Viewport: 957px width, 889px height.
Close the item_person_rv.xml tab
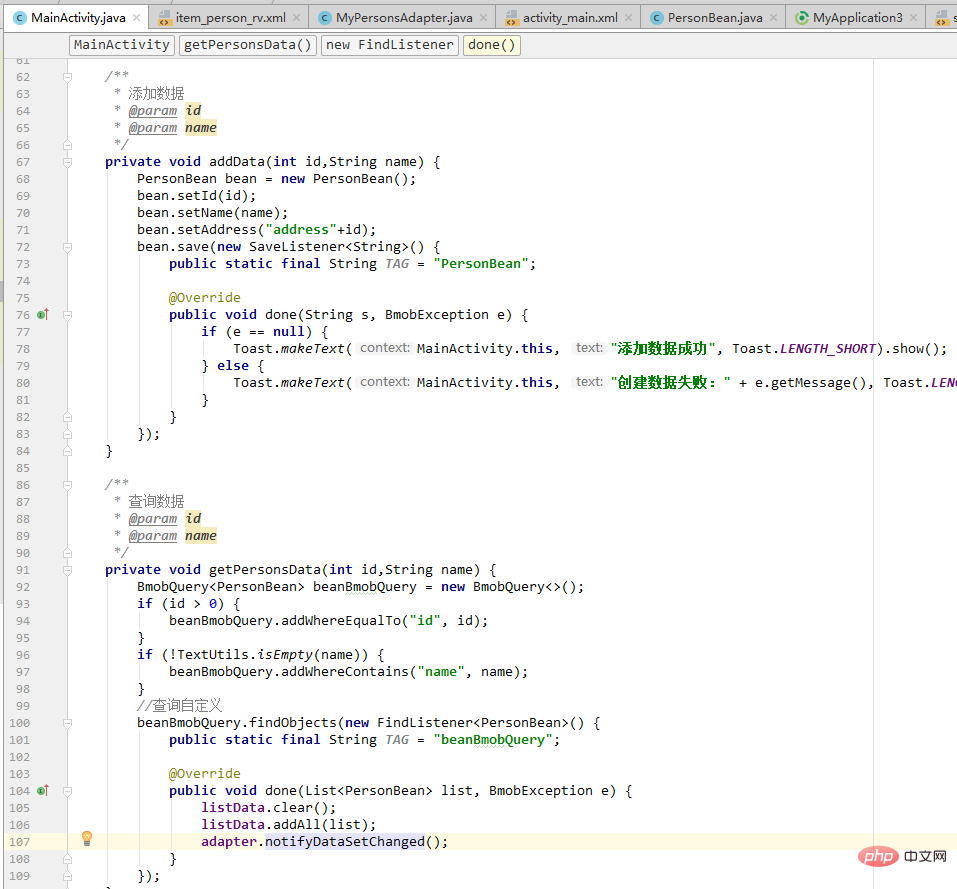[297, 18]
